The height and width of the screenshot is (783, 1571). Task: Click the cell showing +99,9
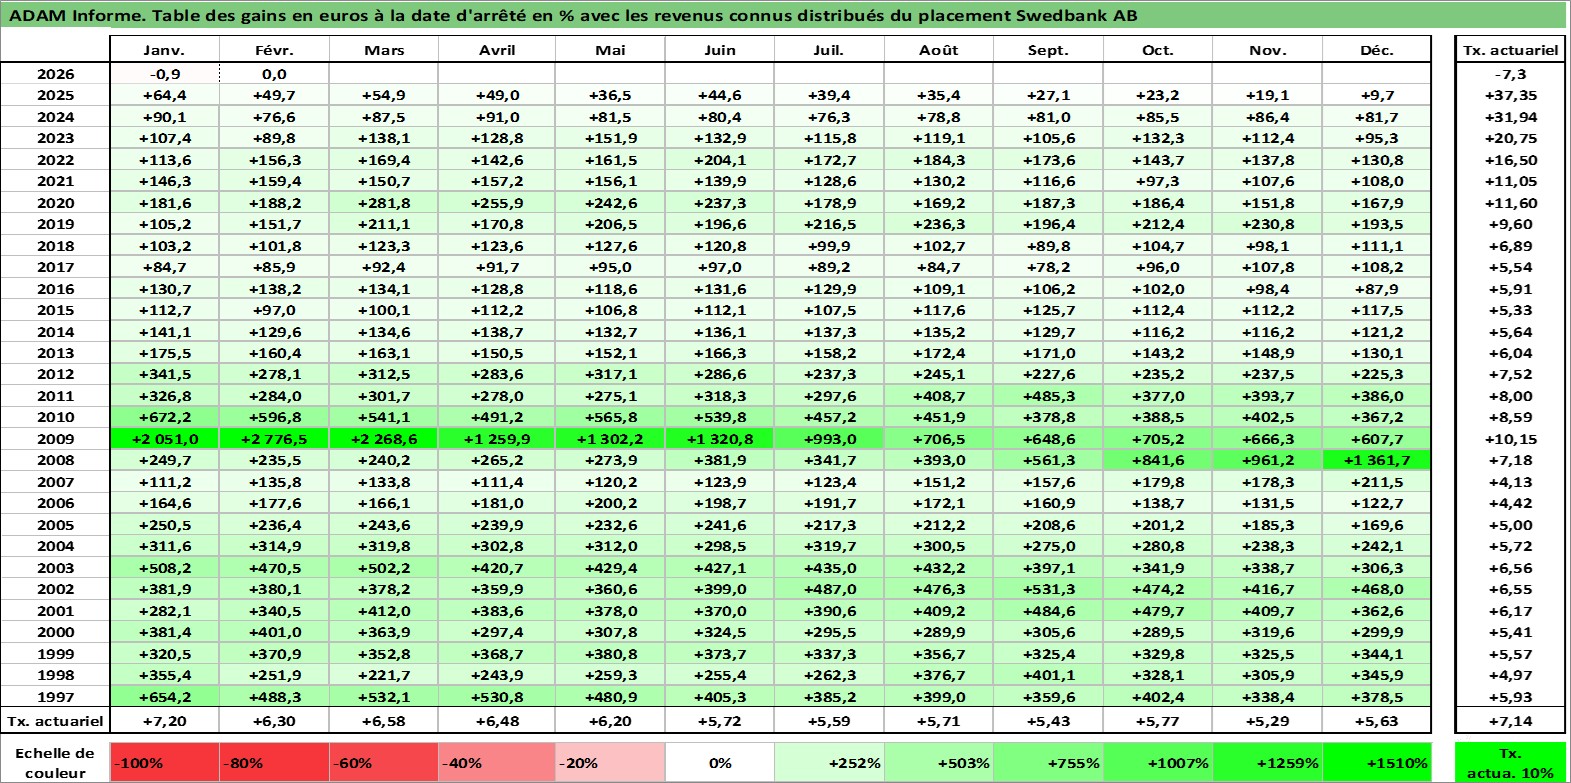tap(829, 246)
